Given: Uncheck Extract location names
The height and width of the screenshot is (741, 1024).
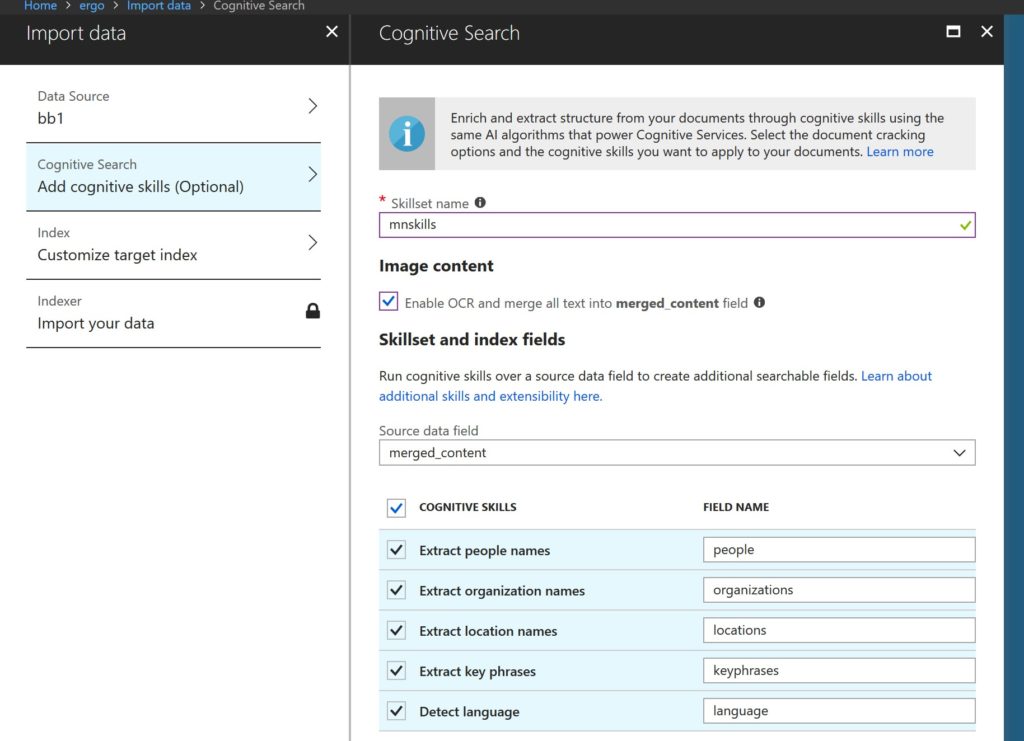Looking at the screenshot, I should (396, 631).
